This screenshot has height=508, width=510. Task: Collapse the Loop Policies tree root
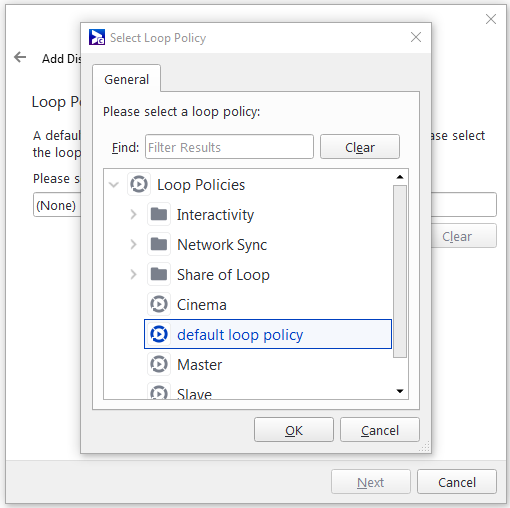click(x=114, y=184)
